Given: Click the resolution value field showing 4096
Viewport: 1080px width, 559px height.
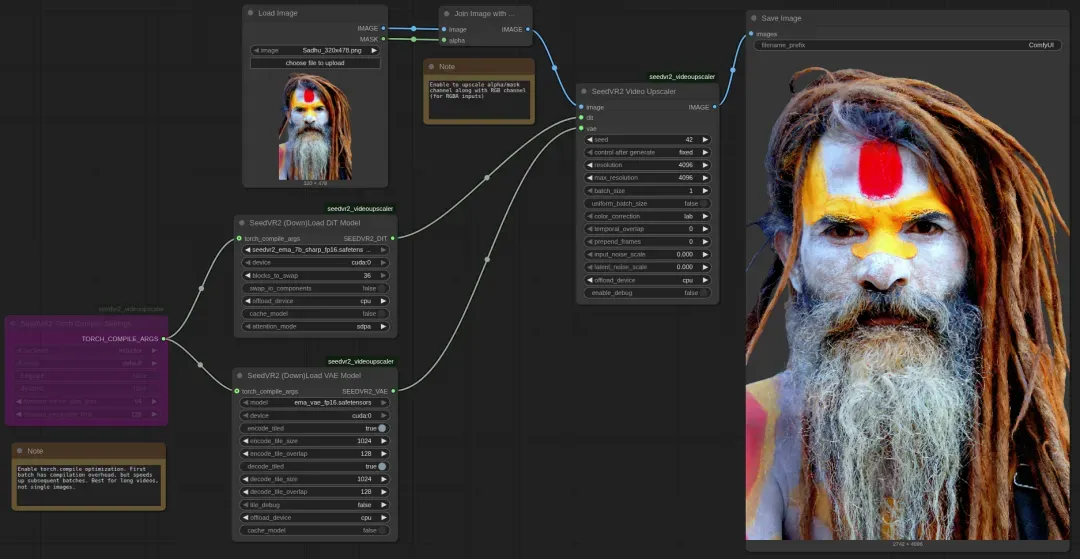Looking at the screenshot, I should [647, 165].
